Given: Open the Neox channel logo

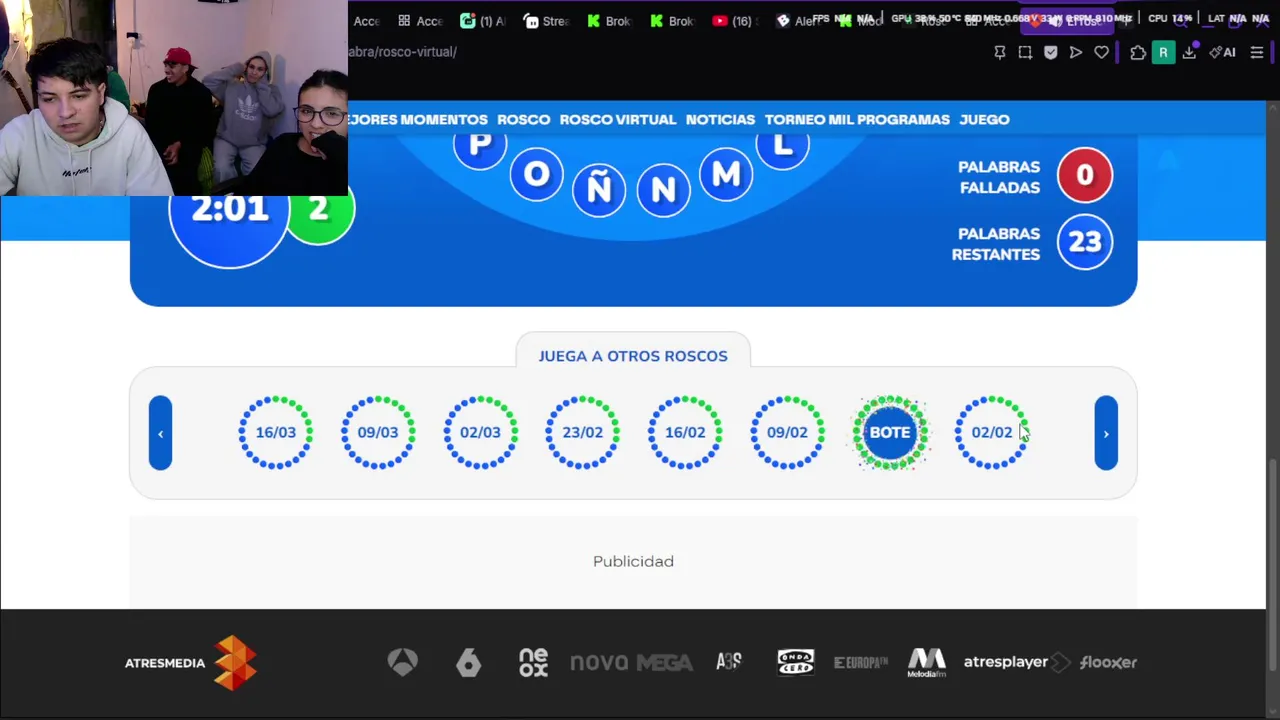Looking at the screenshot, I should pyautogui.click(x=533, y=662).
